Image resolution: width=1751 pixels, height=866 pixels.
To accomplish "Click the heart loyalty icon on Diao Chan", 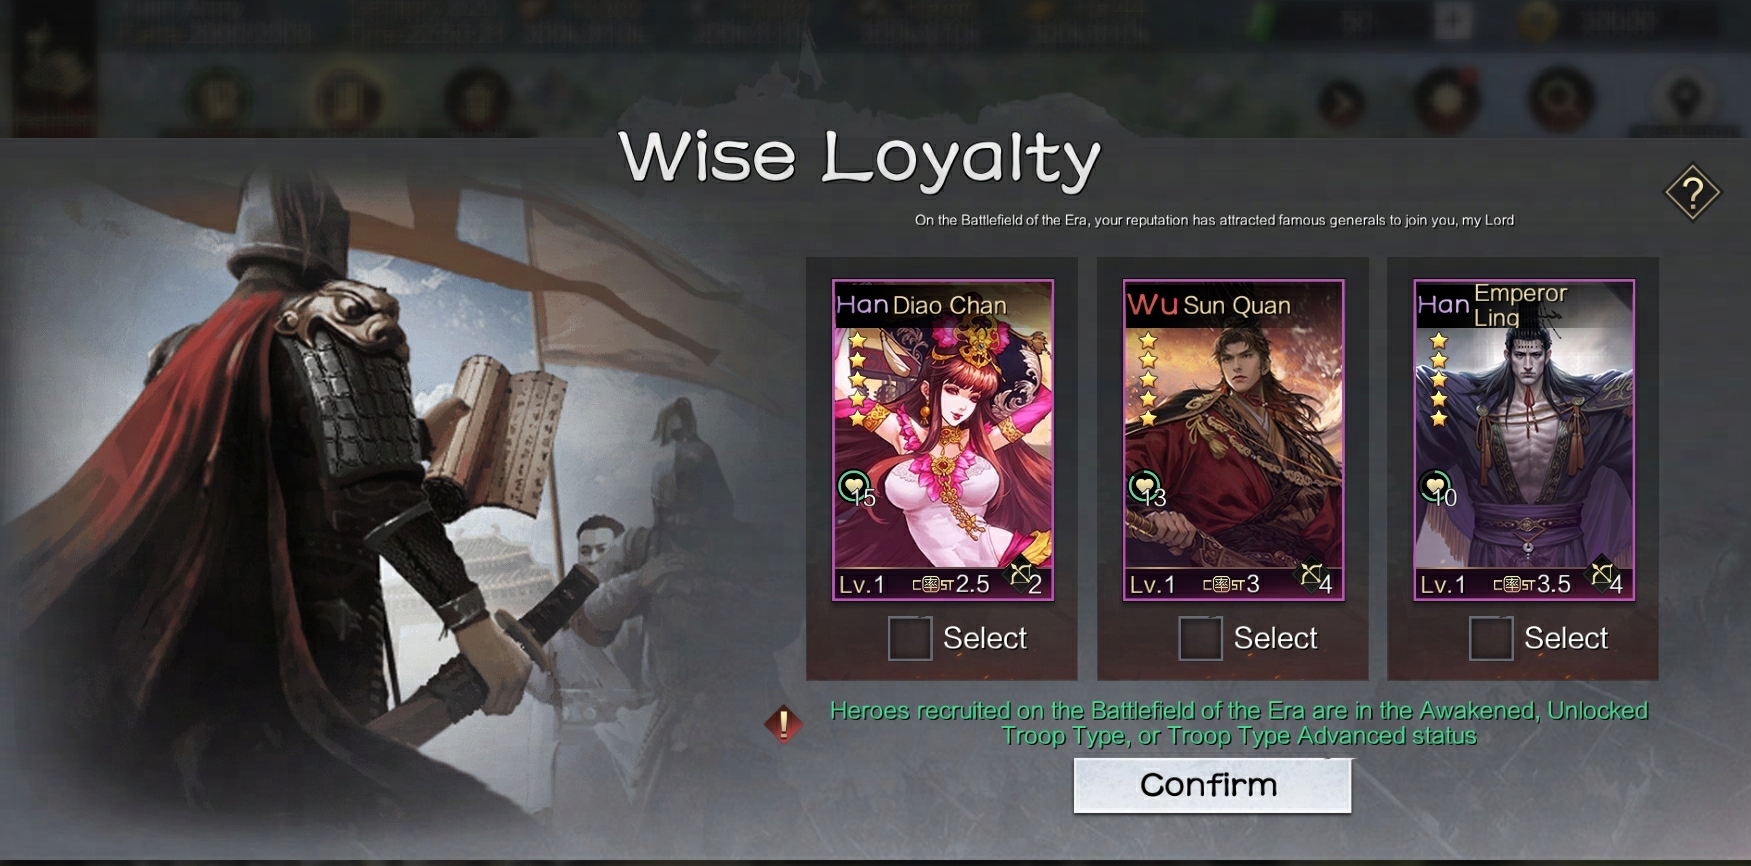I will (x=853, y=487).
